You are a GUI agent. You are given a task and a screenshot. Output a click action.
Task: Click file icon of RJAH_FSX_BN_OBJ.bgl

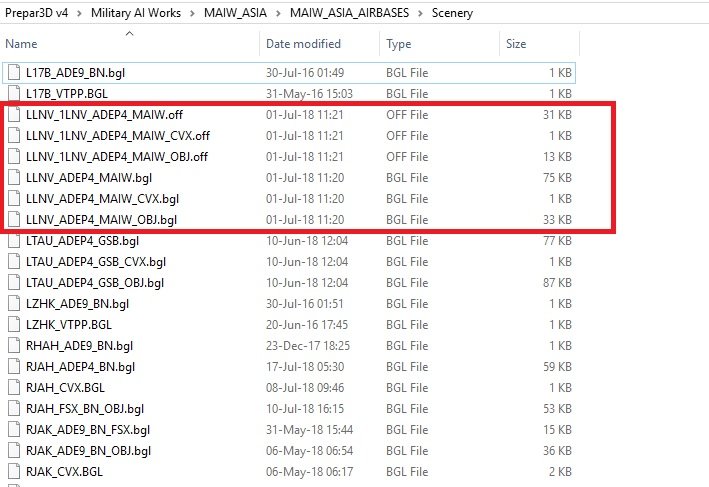tap(13, 408)
